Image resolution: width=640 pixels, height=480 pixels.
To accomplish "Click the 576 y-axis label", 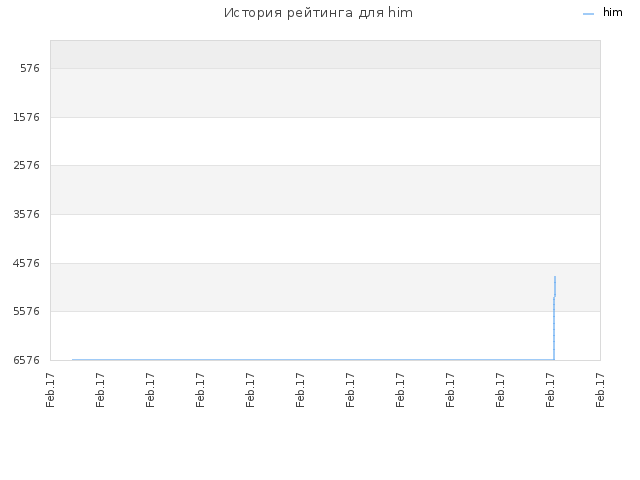I will [30, 69].
